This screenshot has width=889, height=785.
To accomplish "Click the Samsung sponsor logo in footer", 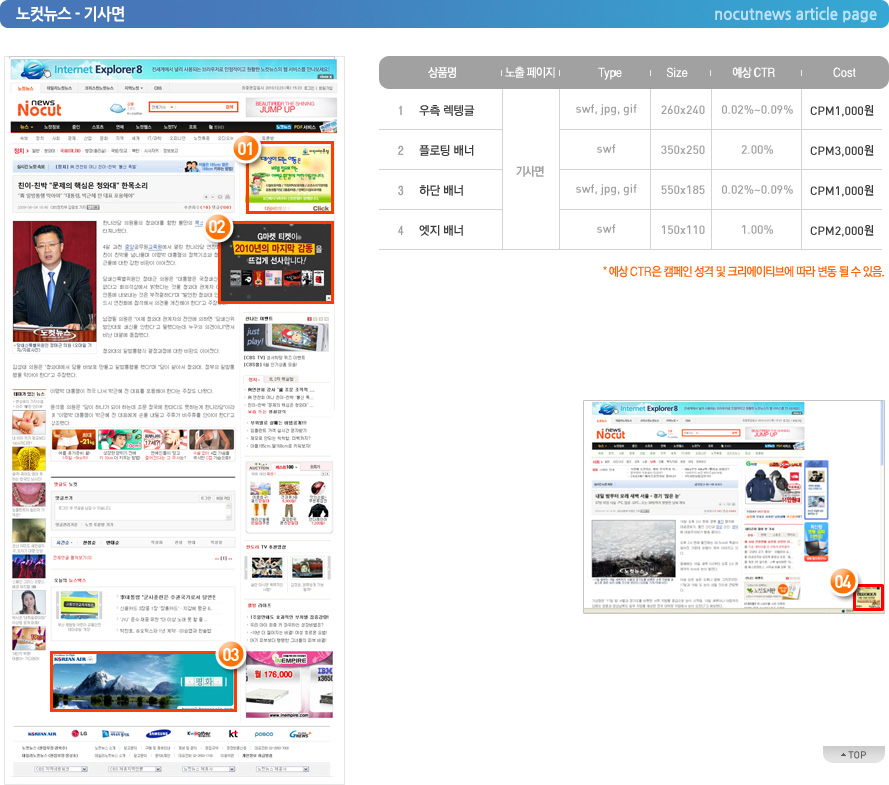I will 158,733.
